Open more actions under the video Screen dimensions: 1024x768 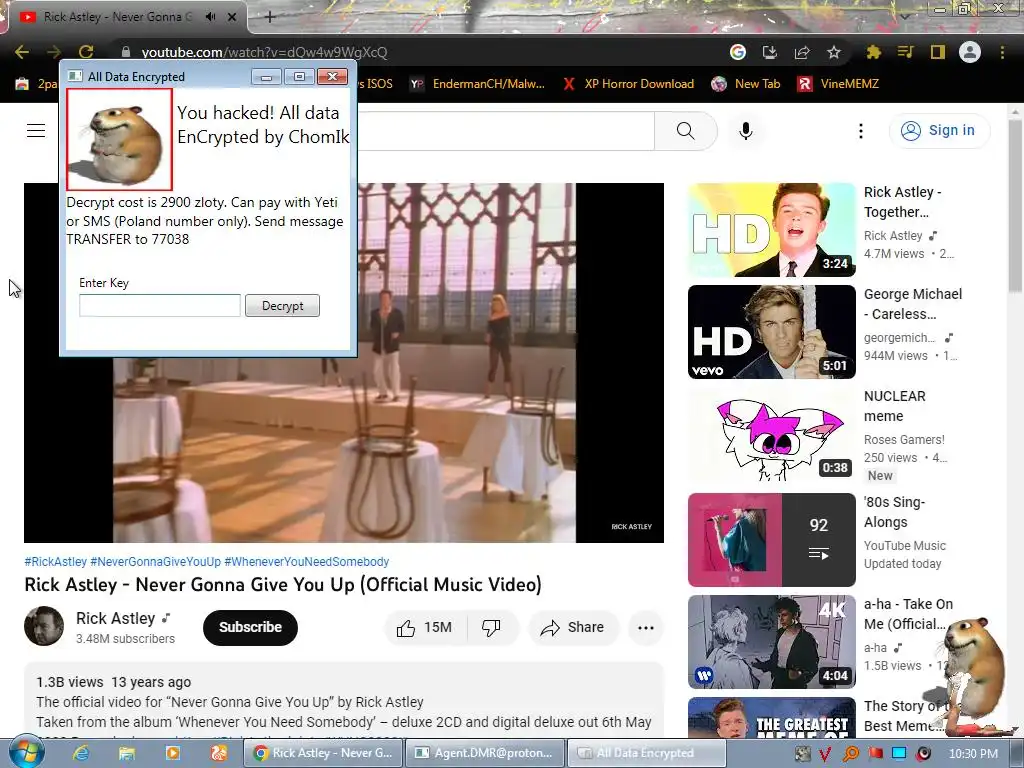point(646,628)
